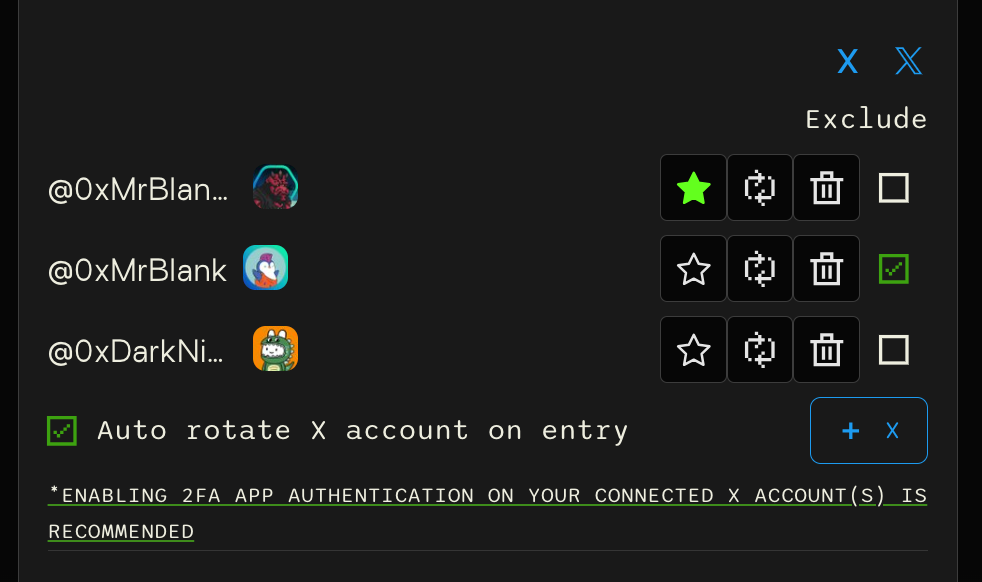Remove @0xMrBlank using trash icon
This screenshot has height=582, width=982.
click(826, 269)
